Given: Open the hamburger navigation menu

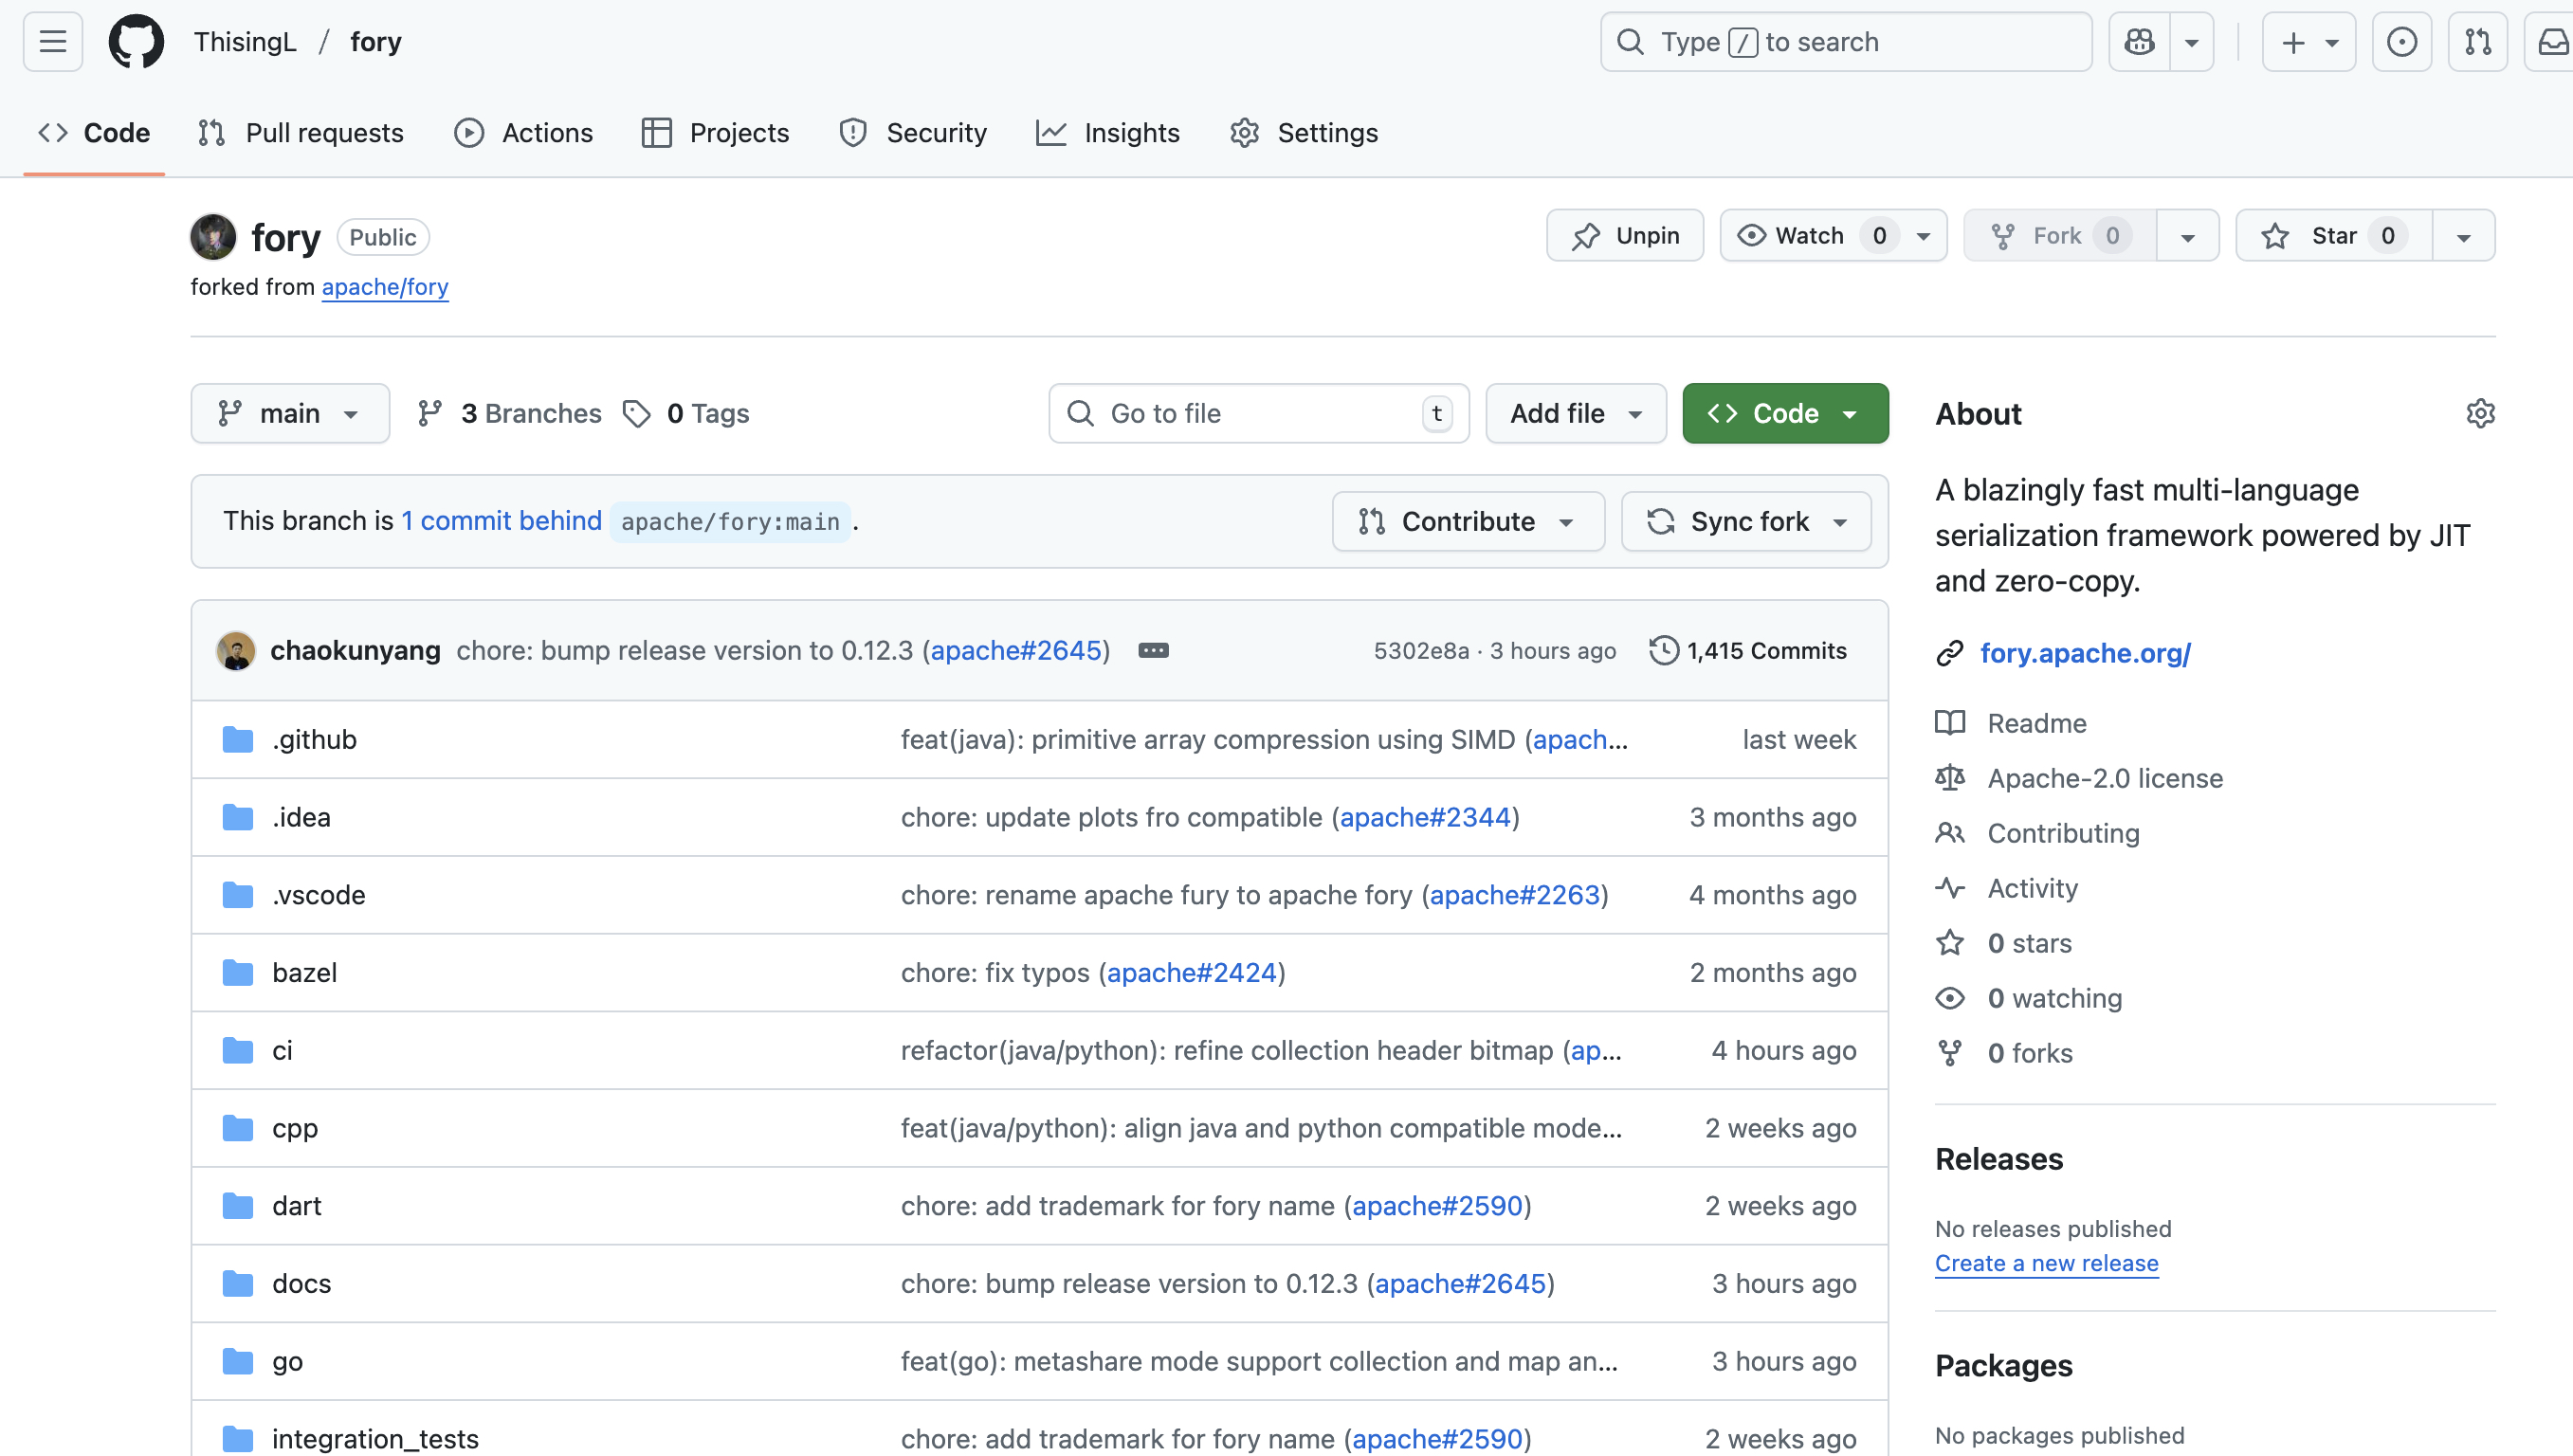Looking at the screenshot, I should point(52,42).
